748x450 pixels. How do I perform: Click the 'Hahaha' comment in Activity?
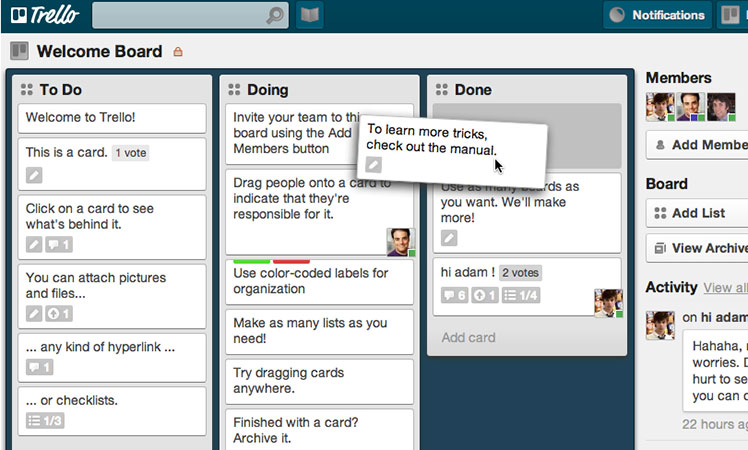coord(716,371)
